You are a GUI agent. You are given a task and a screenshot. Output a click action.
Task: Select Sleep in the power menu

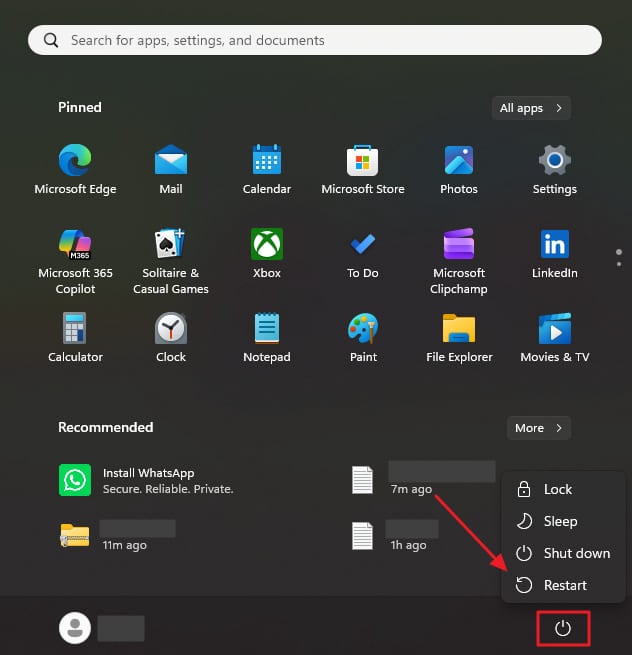(563, 521)
